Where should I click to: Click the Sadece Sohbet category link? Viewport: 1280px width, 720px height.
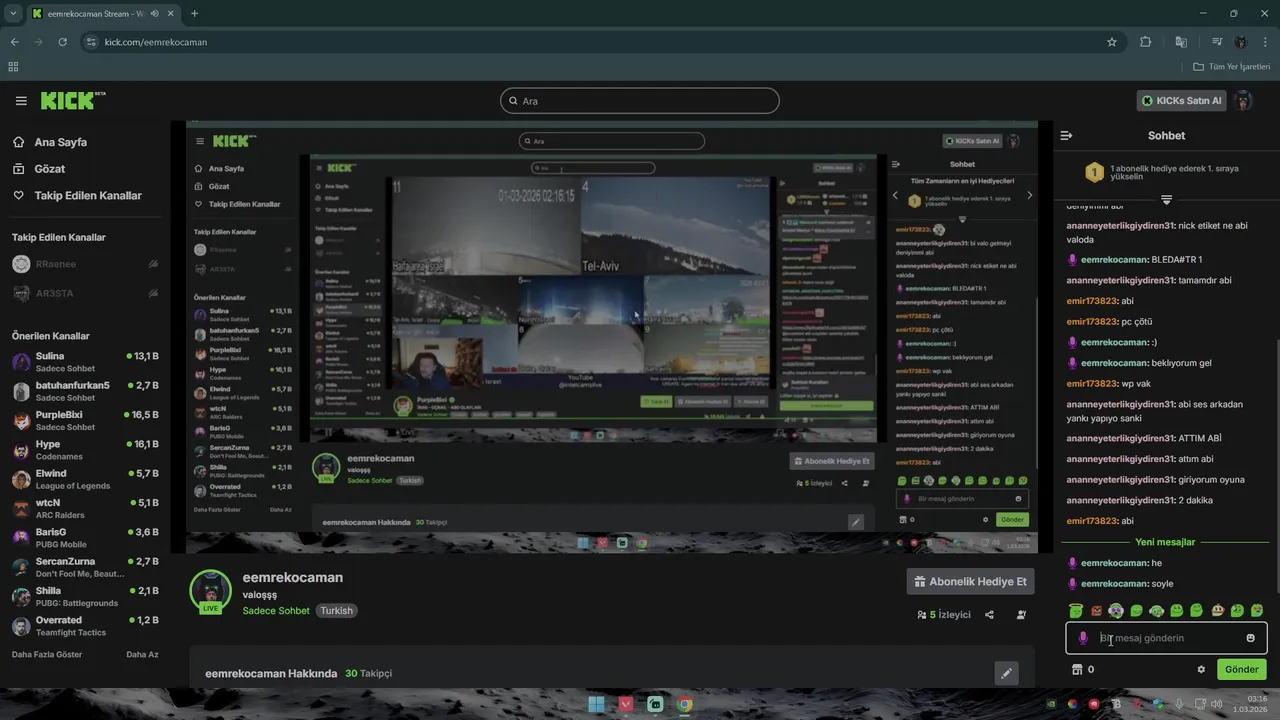[x=276, y=611]
